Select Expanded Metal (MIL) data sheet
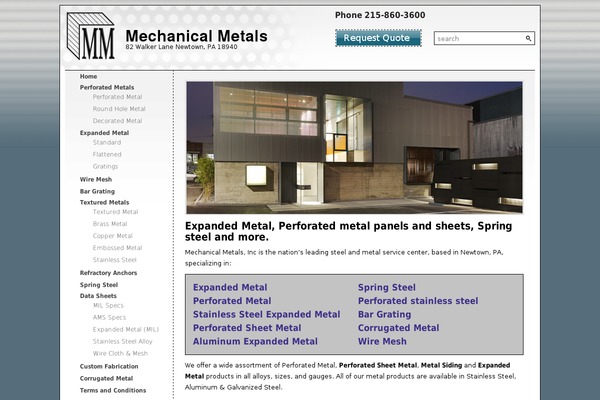 pyautogui.click(x=126, y=329)
